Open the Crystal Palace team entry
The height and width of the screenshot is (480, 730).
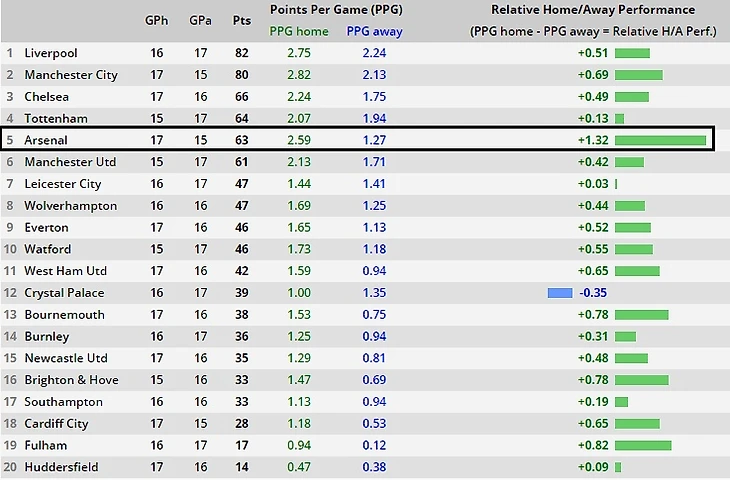point(64,293)
